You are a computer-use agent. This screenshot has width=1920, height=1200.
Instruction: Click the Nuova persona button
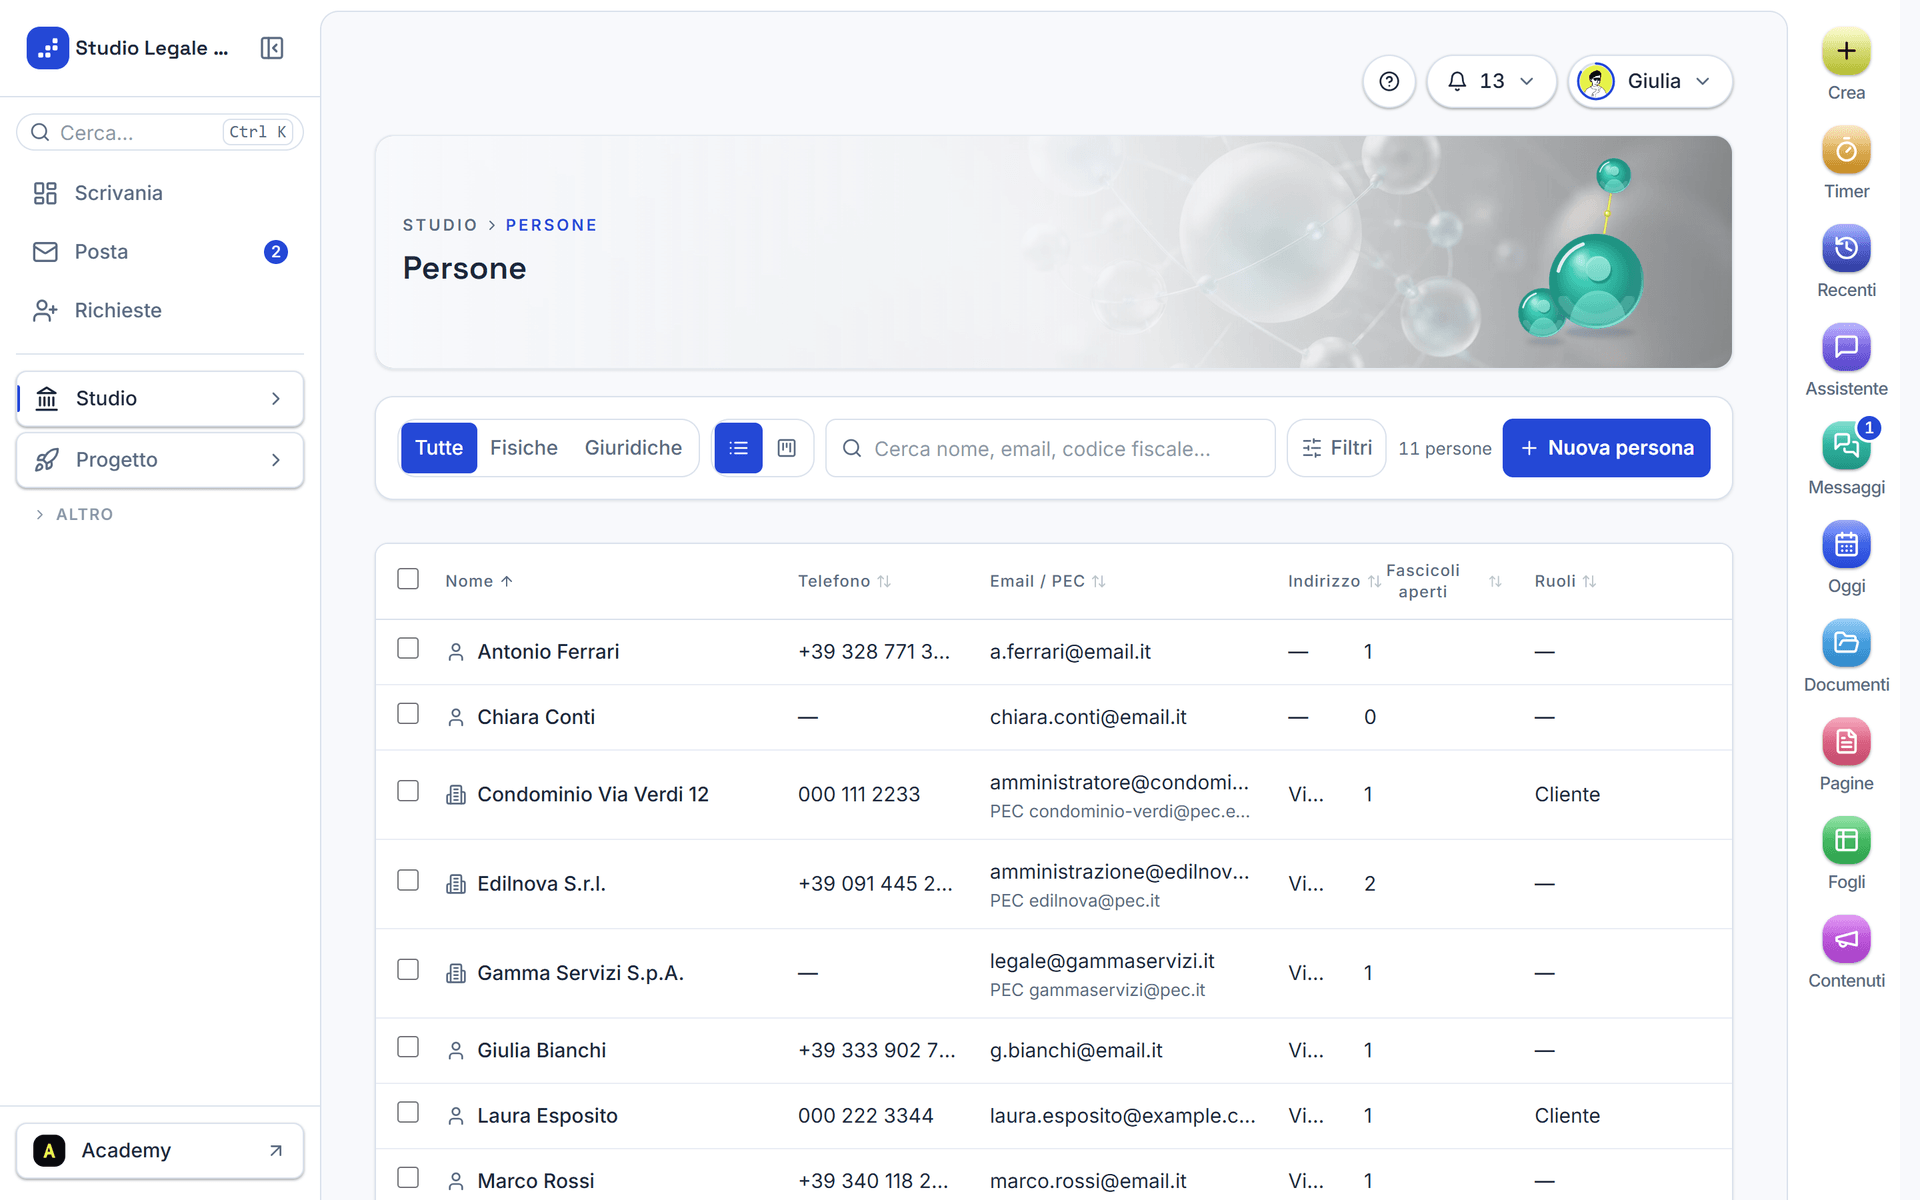(1606, 448)
